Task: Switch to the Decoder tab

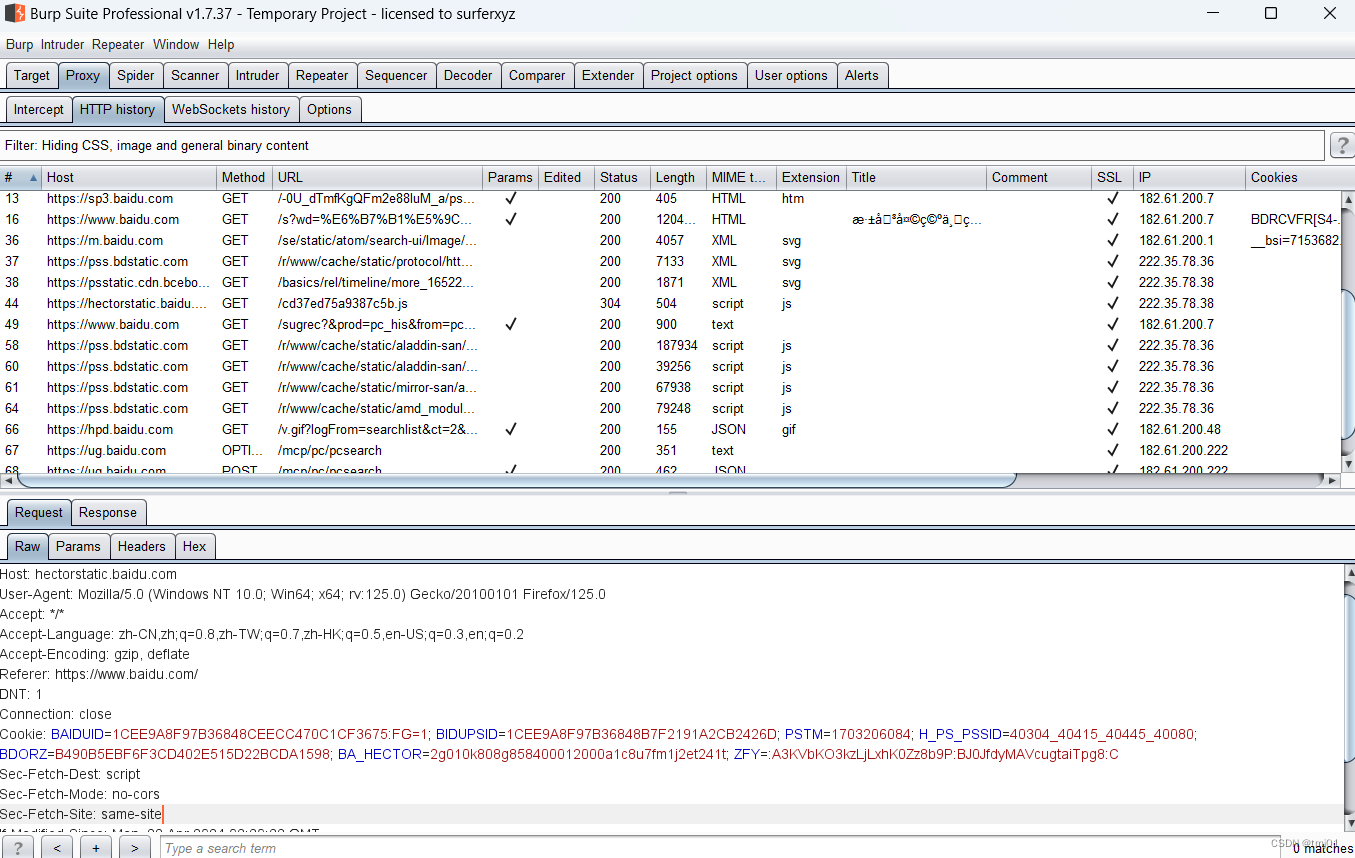Action: click(x=468, y=75)
